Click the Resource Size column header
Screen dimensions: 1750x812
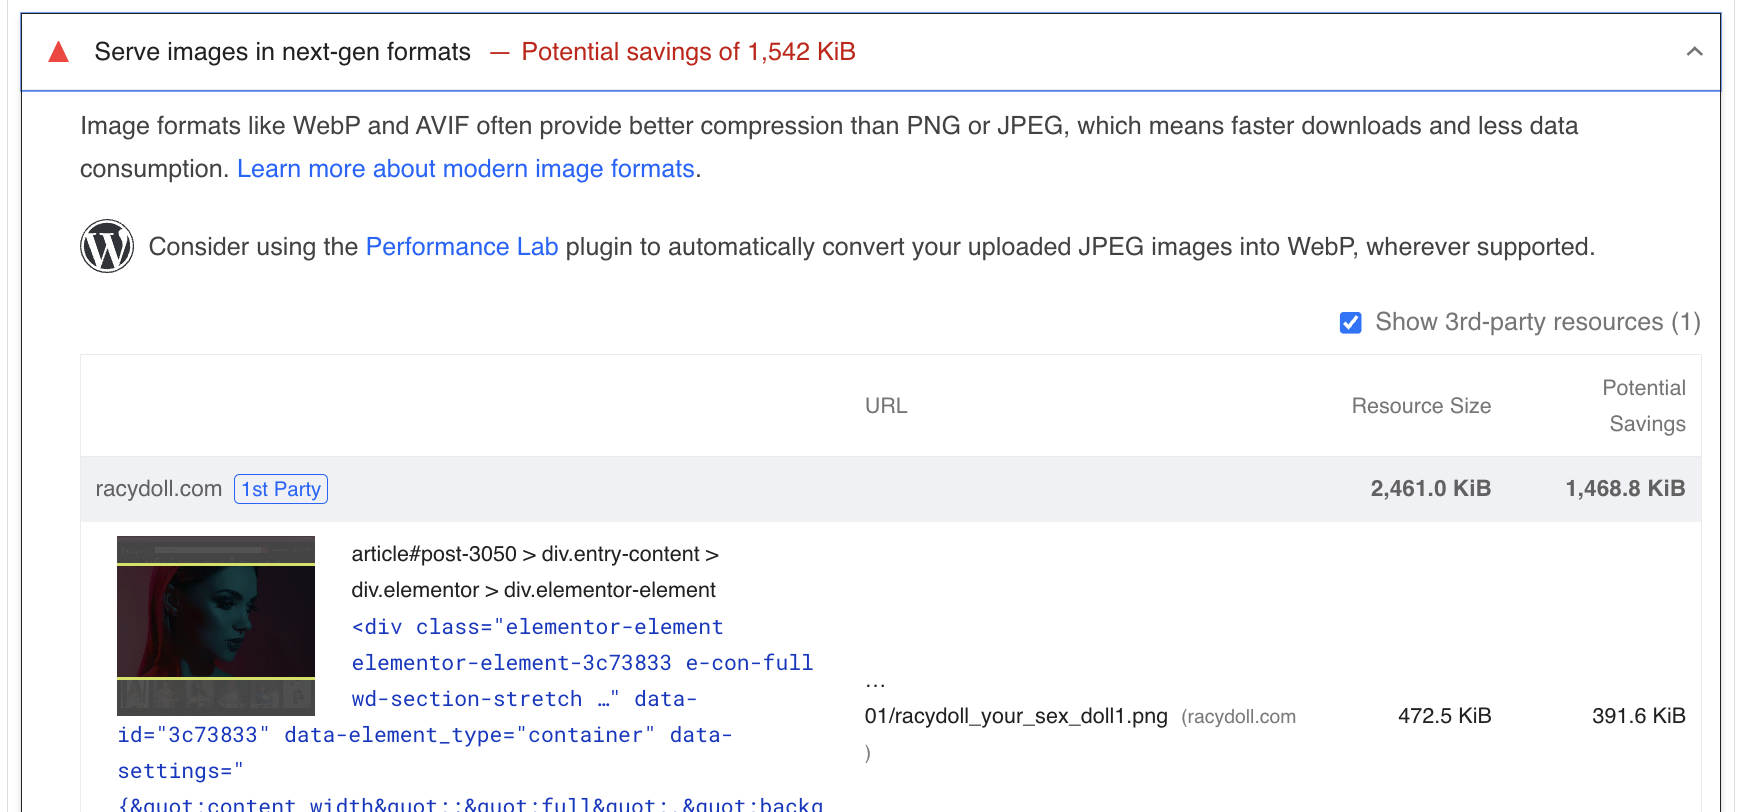1421,406
